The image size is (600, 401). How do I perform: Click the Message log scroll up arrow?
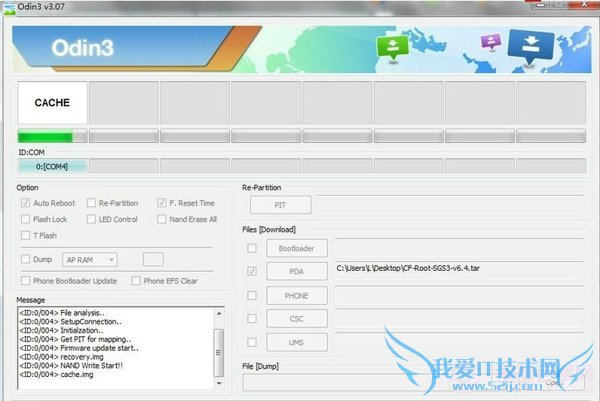point(219,314)
